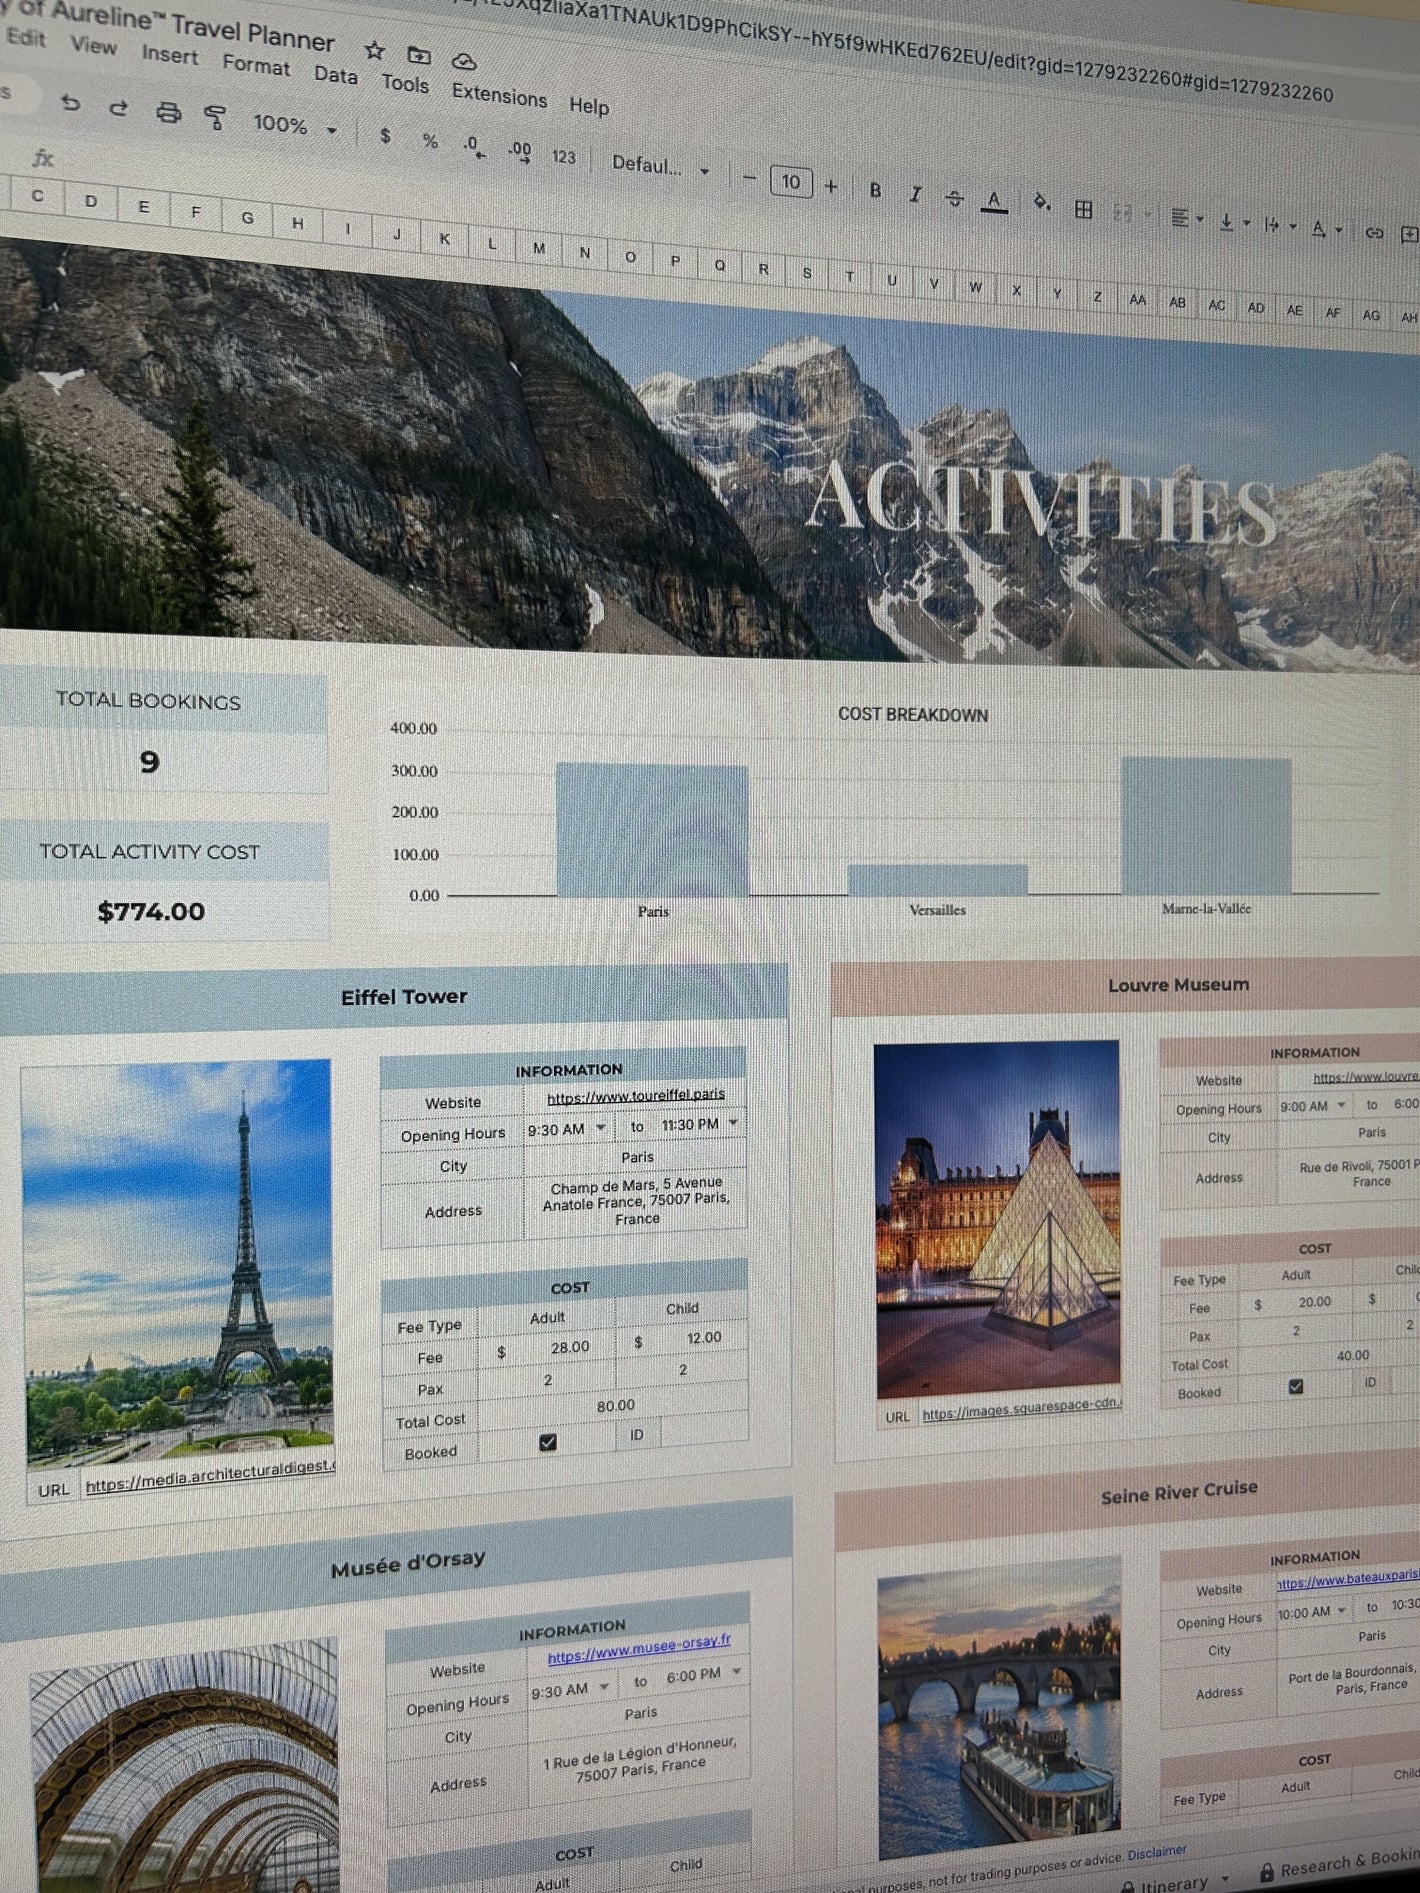Star this Travel Planner document

(x=374, y=50)
